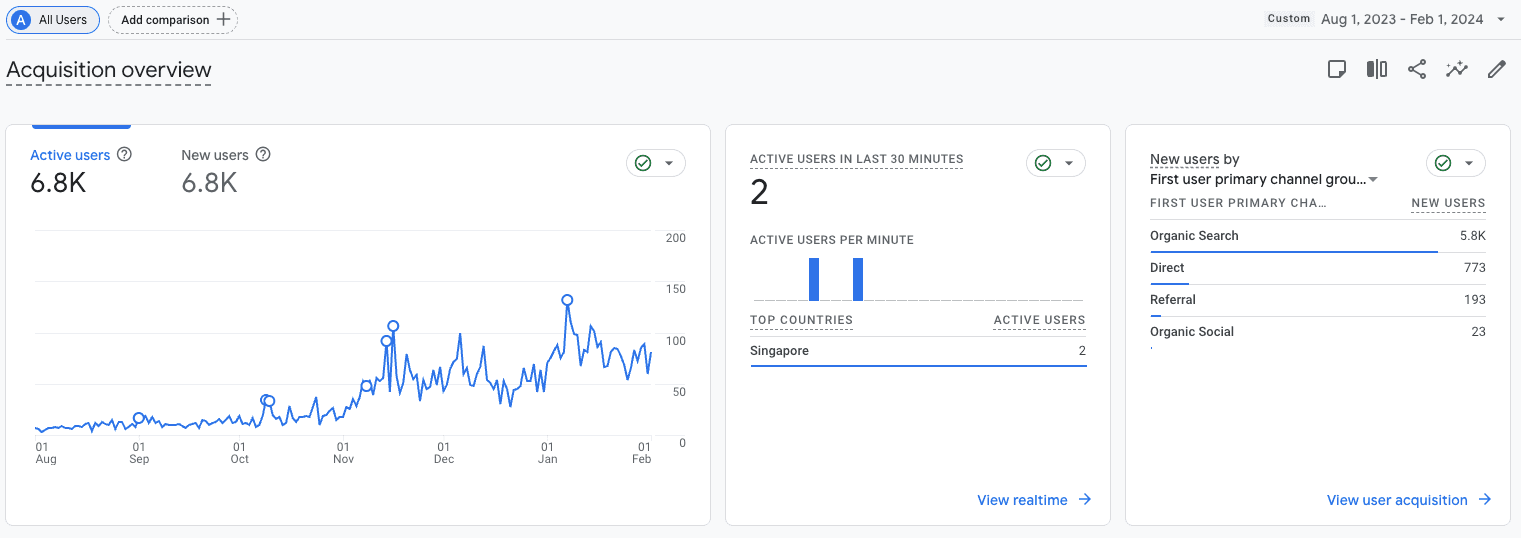Toggle the comparison columns view icon
This screenshot has width=1521, height=538.
[x=1377, y=69]
